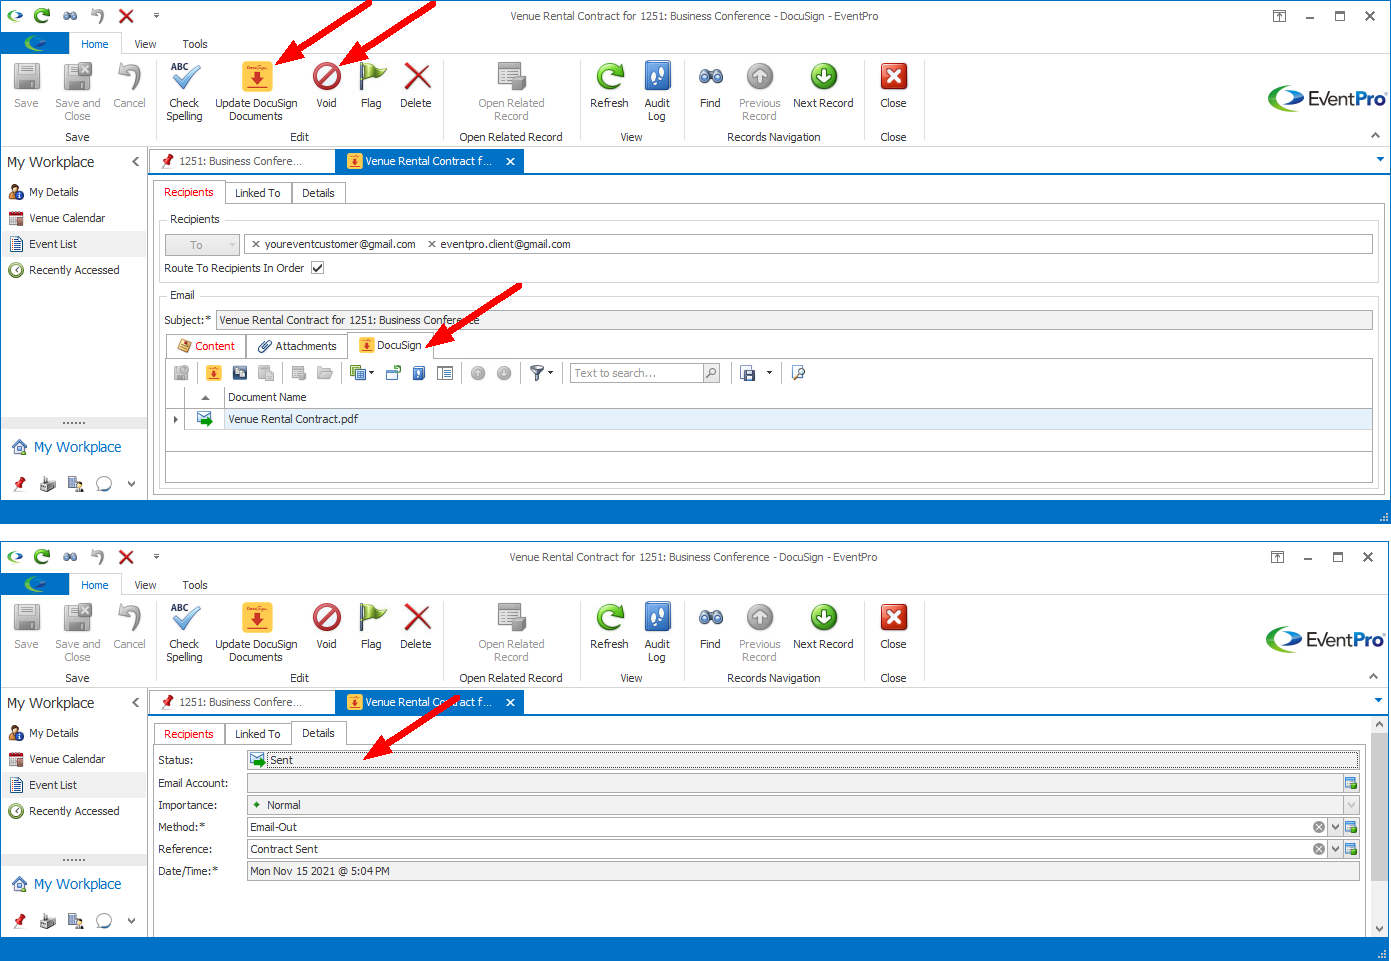Click the Date/Time field in bottom window
The image size is (1391, 961).
pos(803,871)
